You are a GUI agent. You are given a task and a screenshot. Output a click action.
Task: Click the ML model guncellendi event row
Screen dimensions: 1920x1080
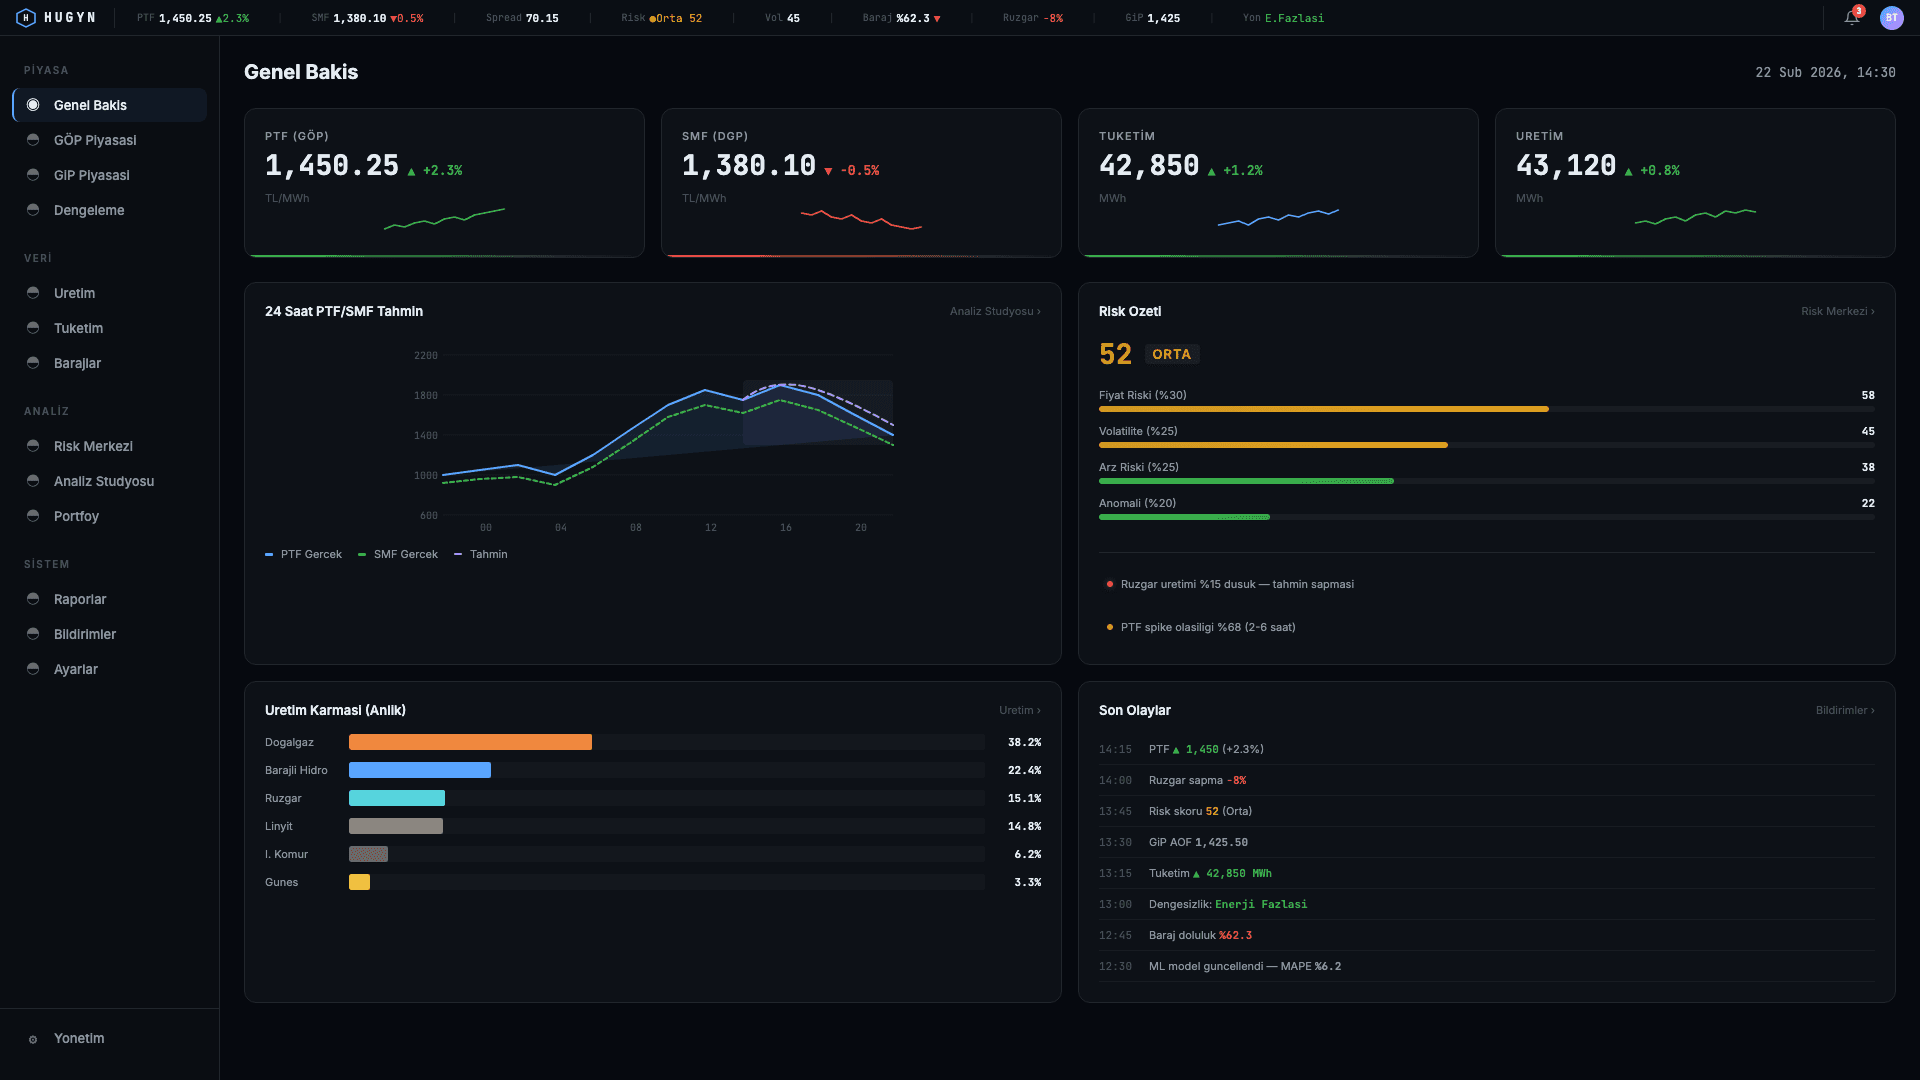click(1487, 966)
